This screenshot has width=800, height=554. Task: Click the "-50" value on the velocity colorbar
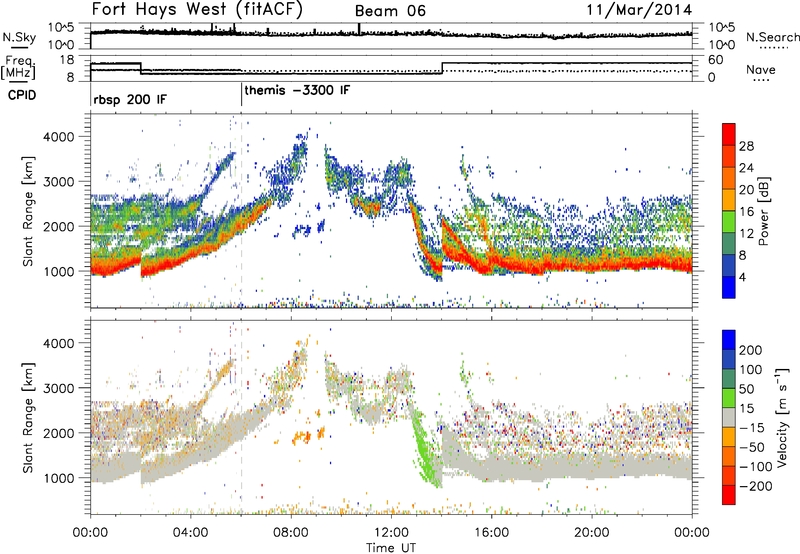[752, 447]
